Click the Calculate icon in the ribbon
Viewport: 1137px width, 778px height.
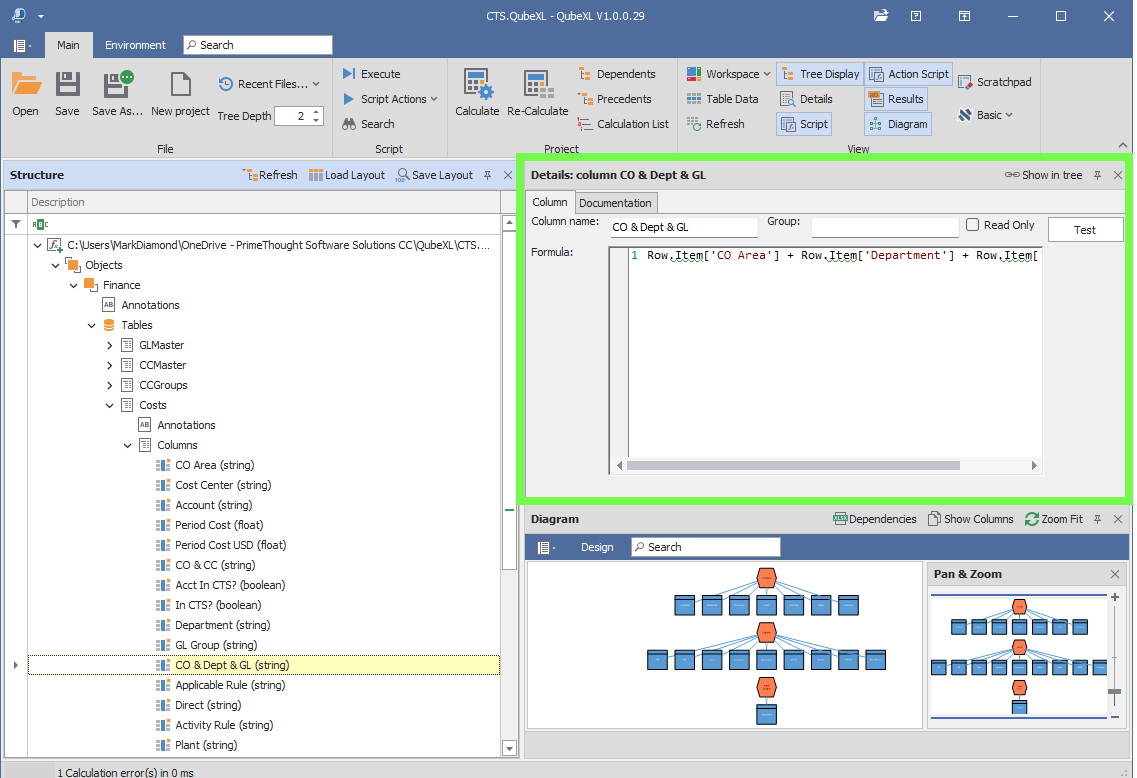coord(477,92)
